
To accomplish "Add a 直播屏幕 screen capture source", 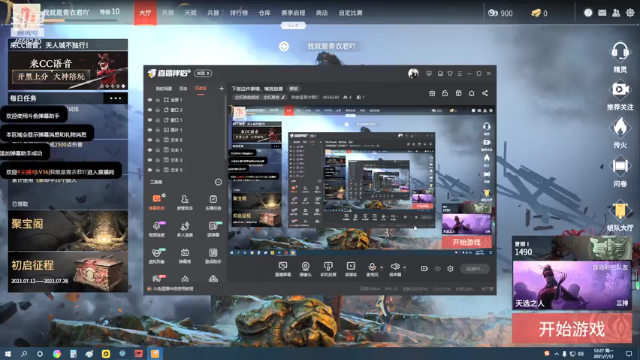I will 283,269.
